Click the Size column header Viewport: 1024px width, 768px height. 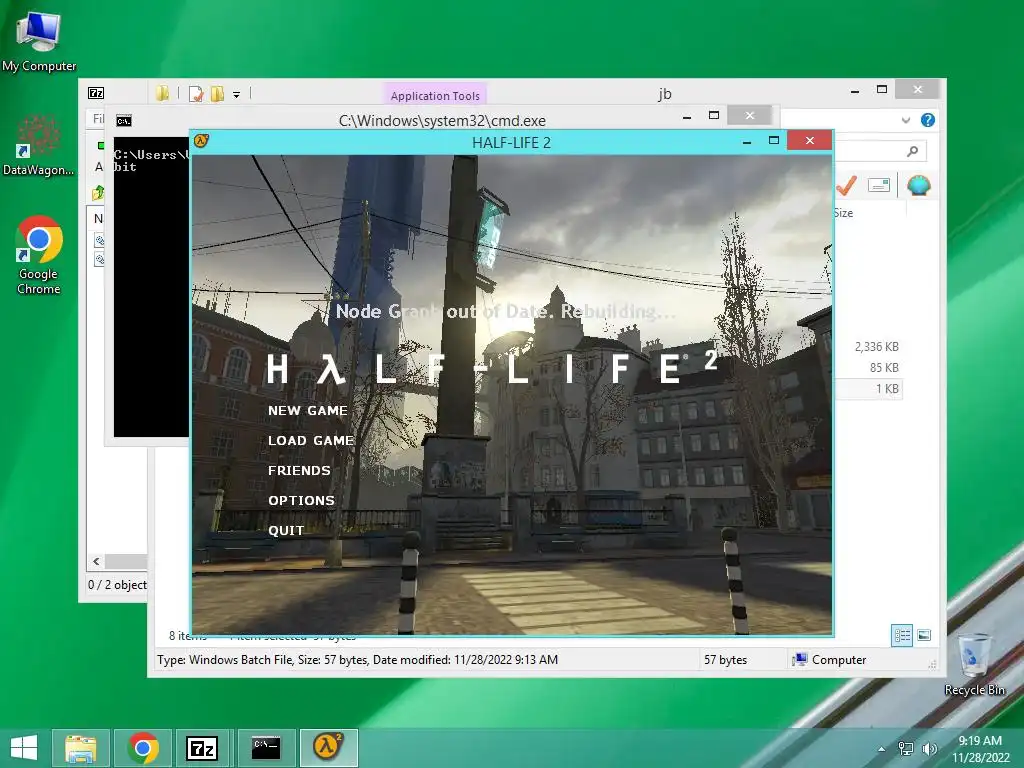(843, 213)
